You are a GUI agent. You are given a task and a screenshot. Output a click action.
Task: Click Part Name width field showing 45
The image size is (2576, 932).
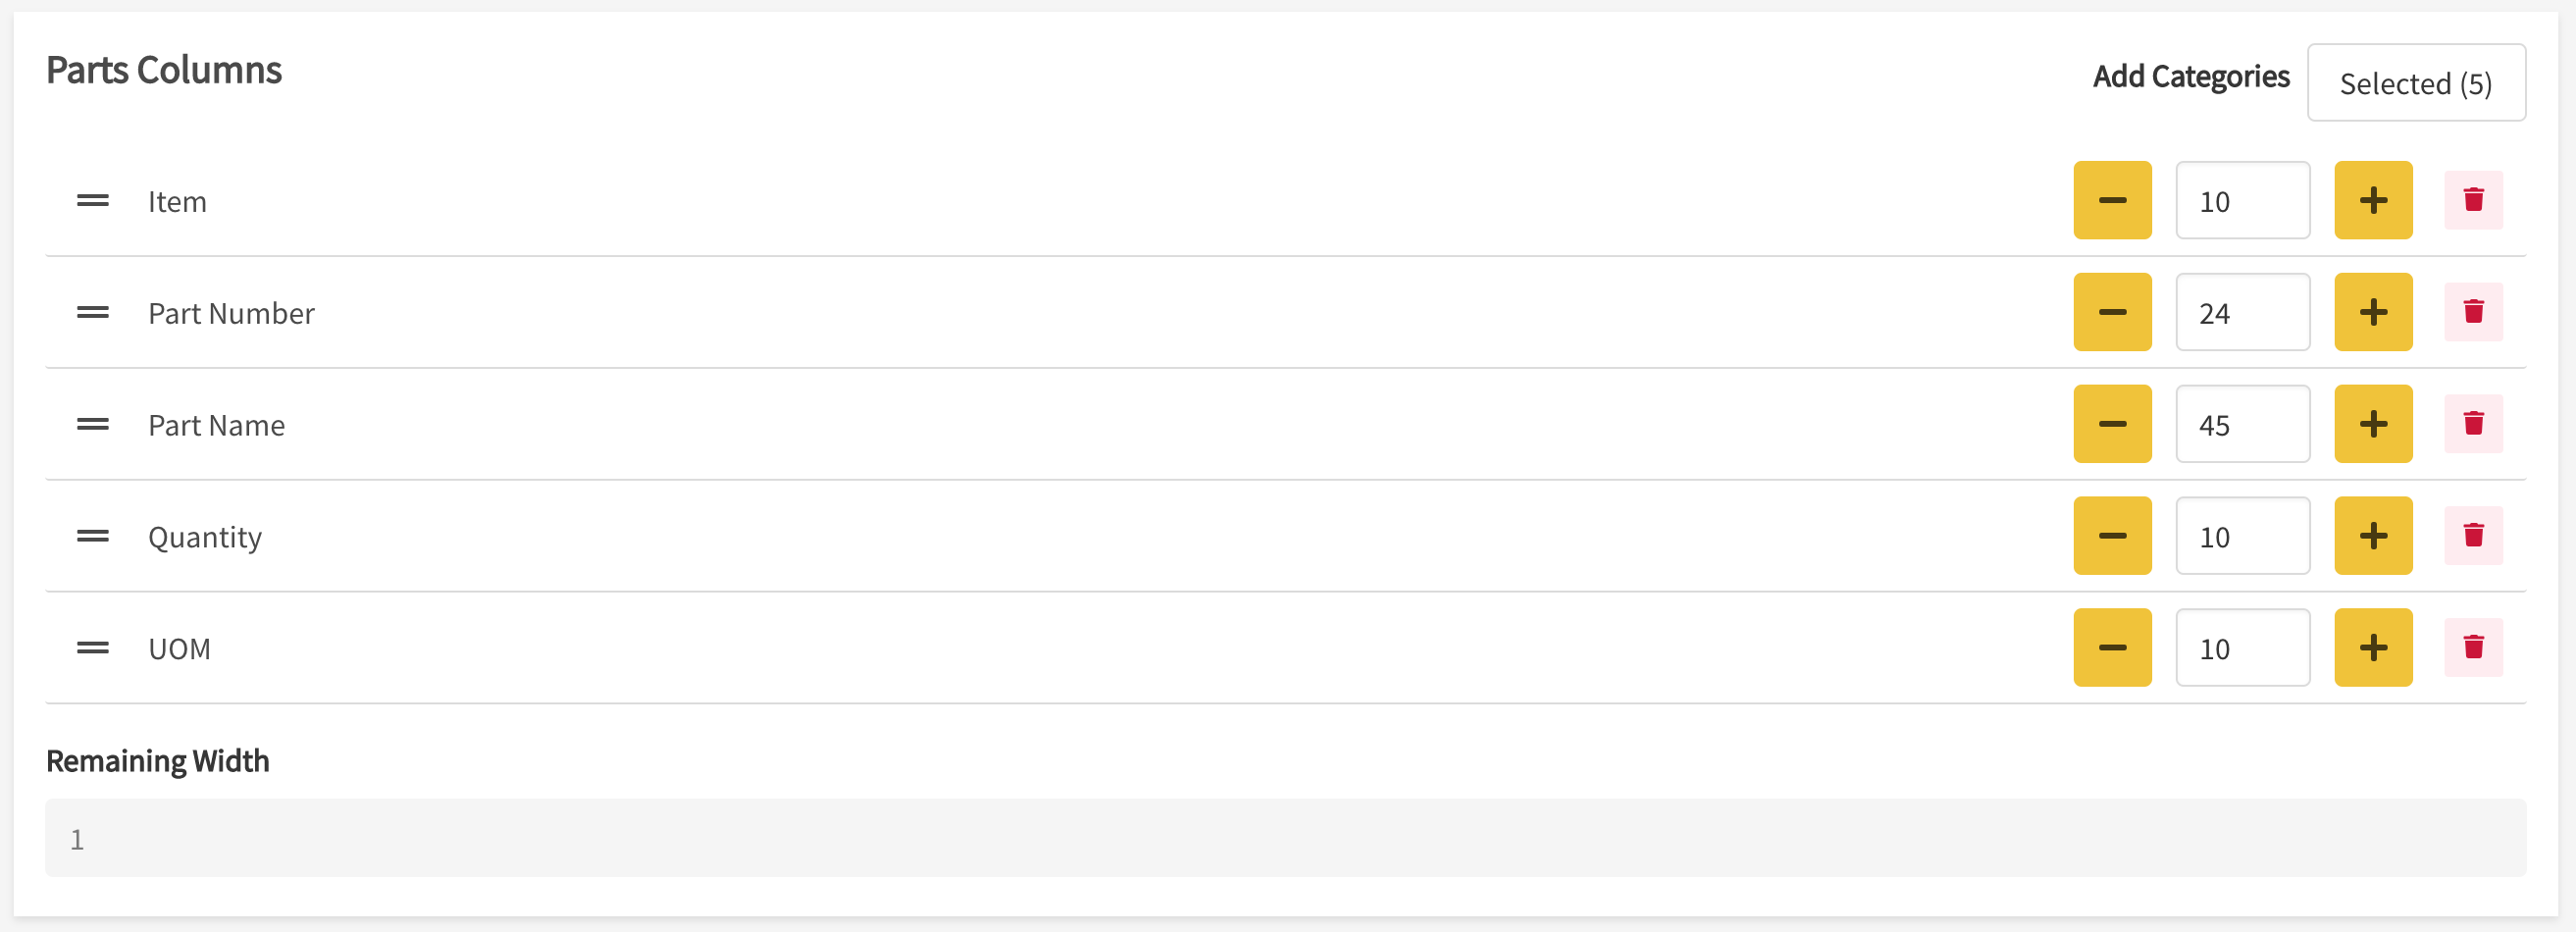tap(2242, 424)
